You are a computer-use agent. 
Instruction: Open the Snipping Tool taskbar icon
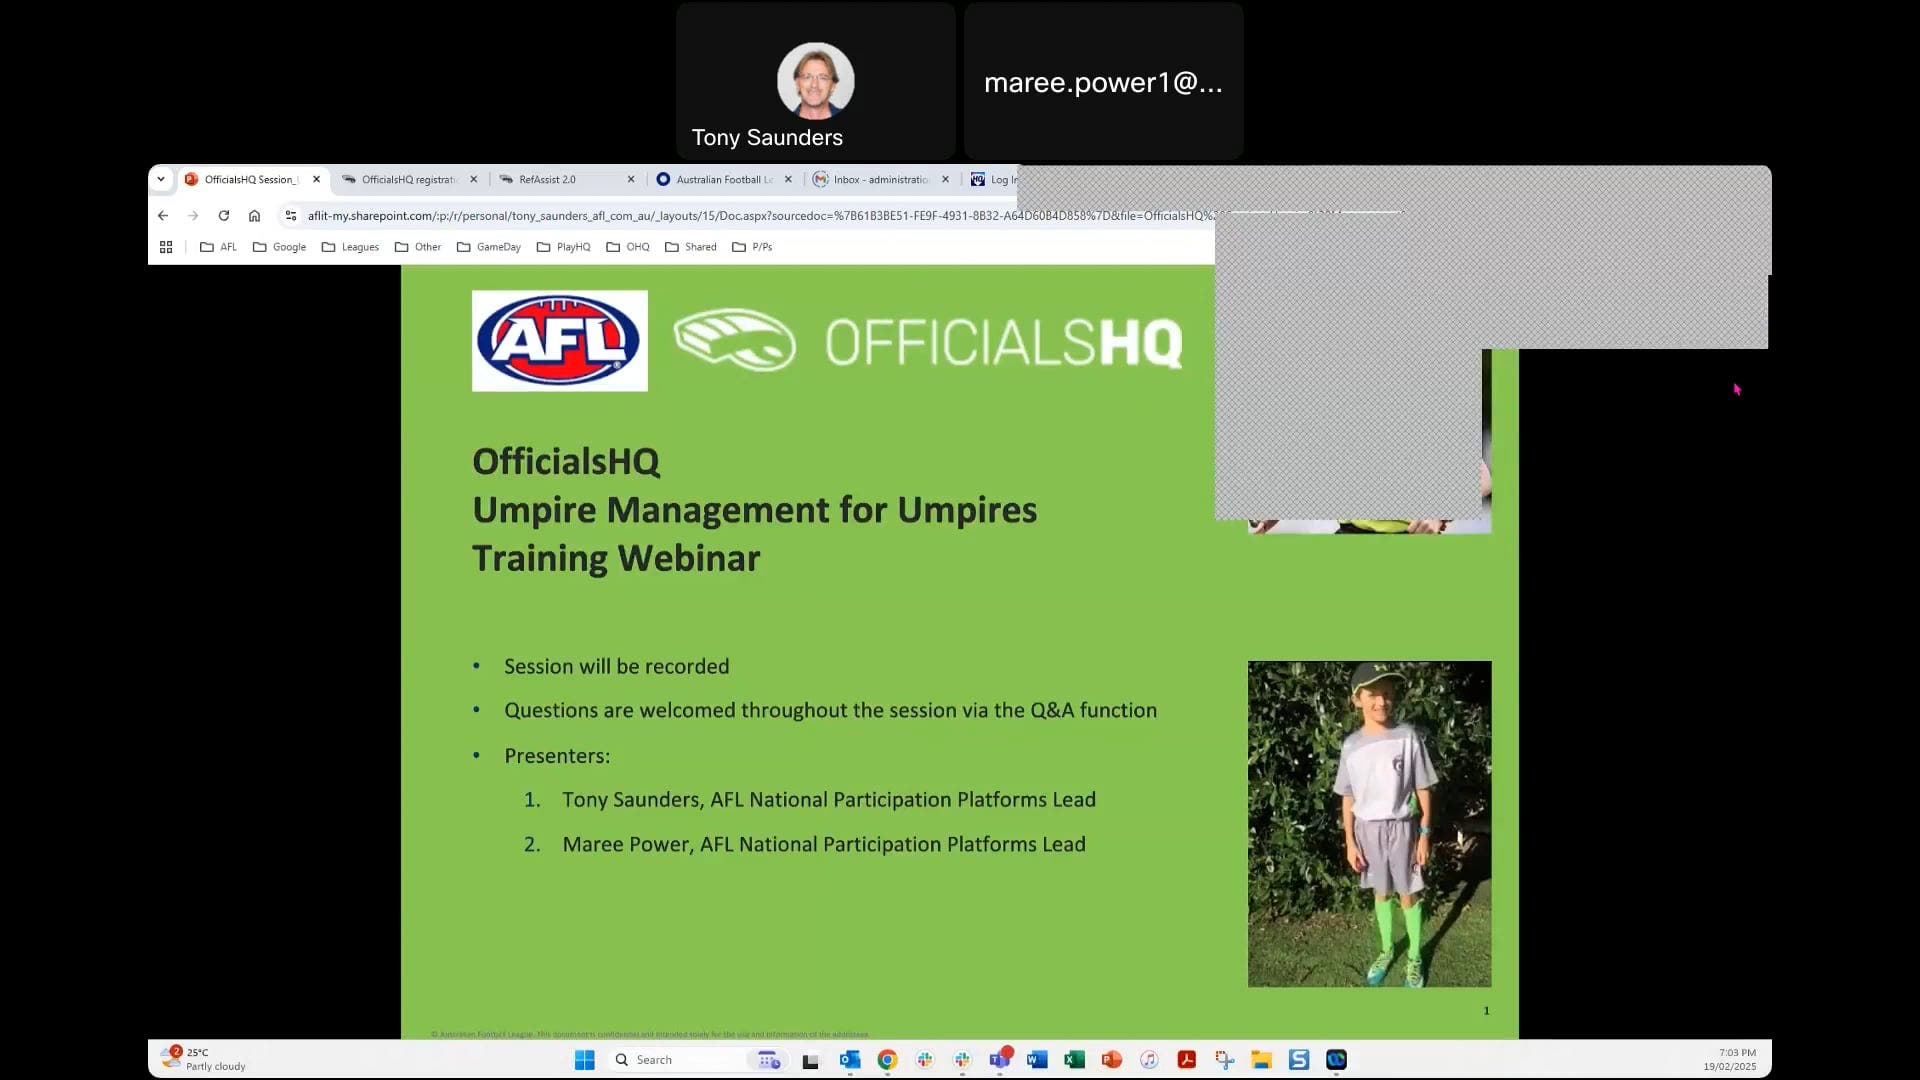point(1224,1060)
